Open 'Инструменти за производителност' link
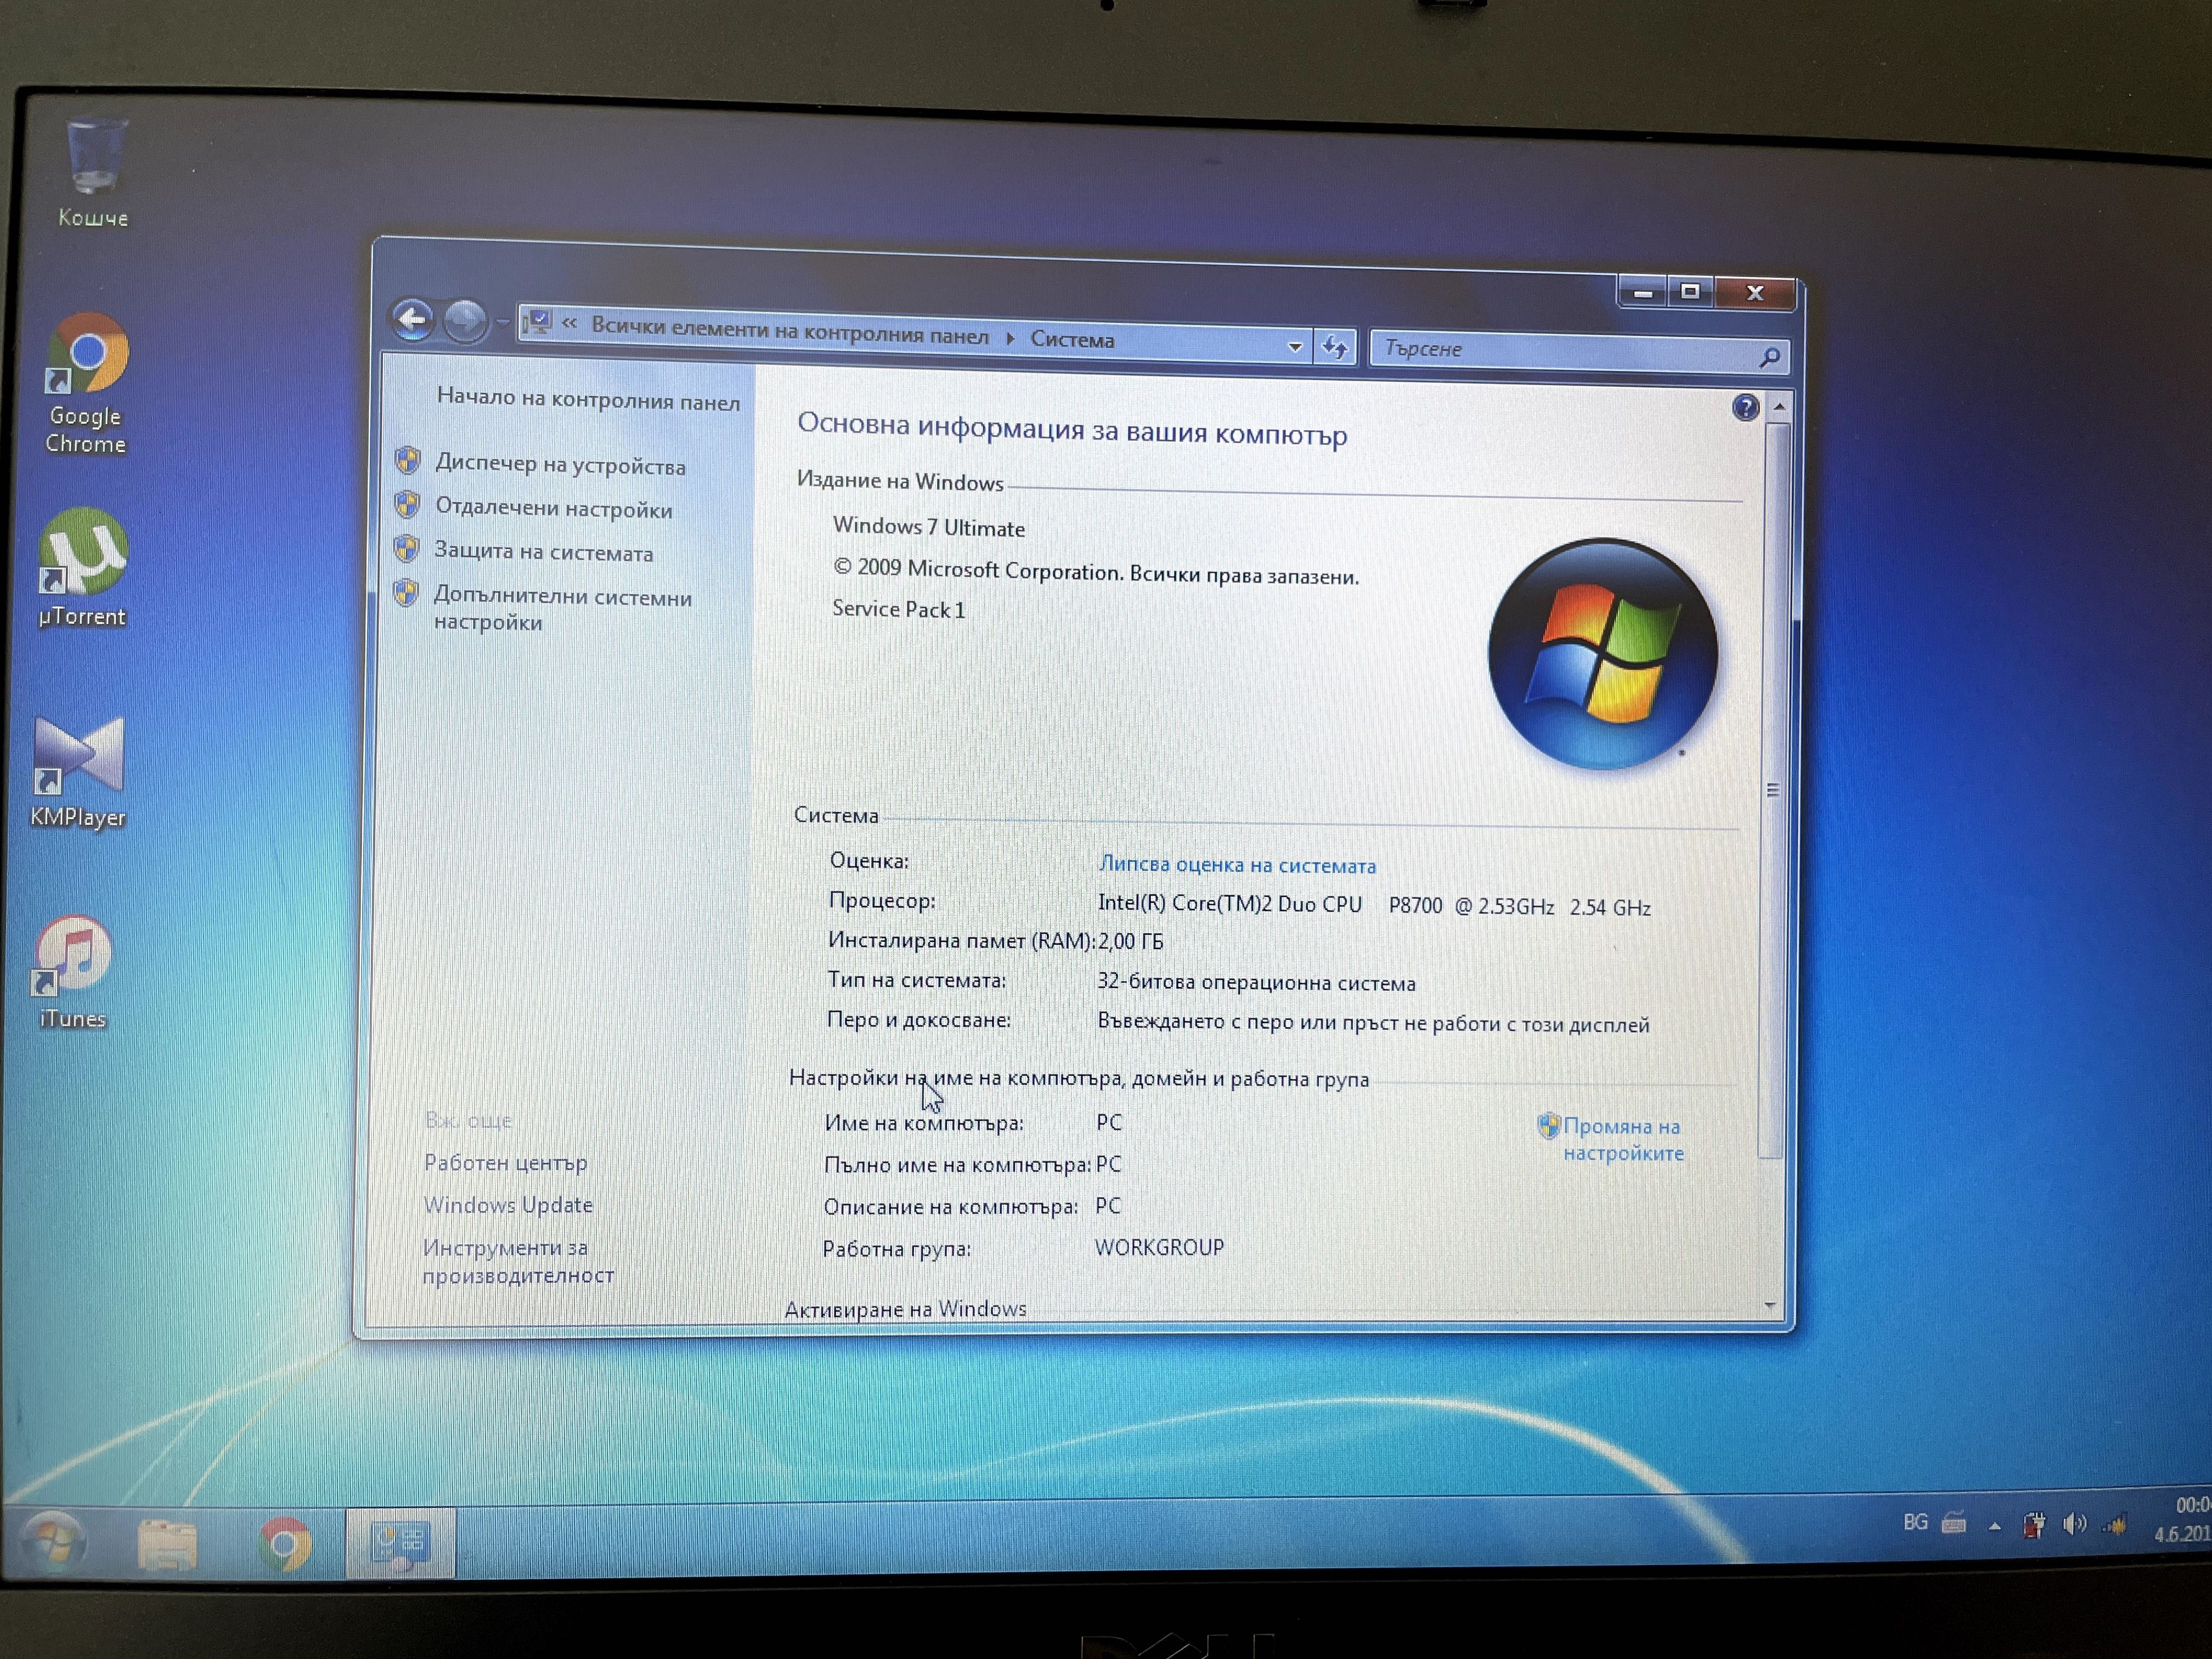 [x=518, y=1261]
